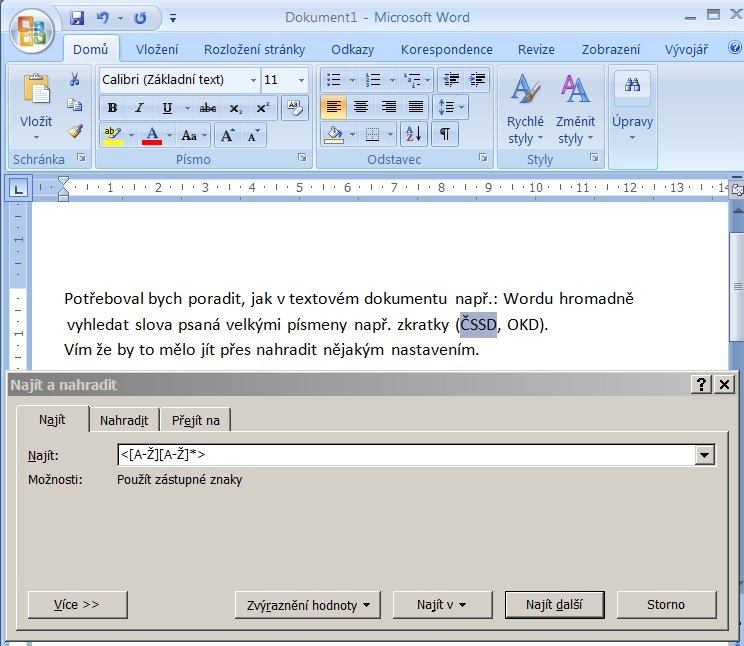Screen dimensions: 744x646
Task: Click the Najít další button
Action: point(554,605)
